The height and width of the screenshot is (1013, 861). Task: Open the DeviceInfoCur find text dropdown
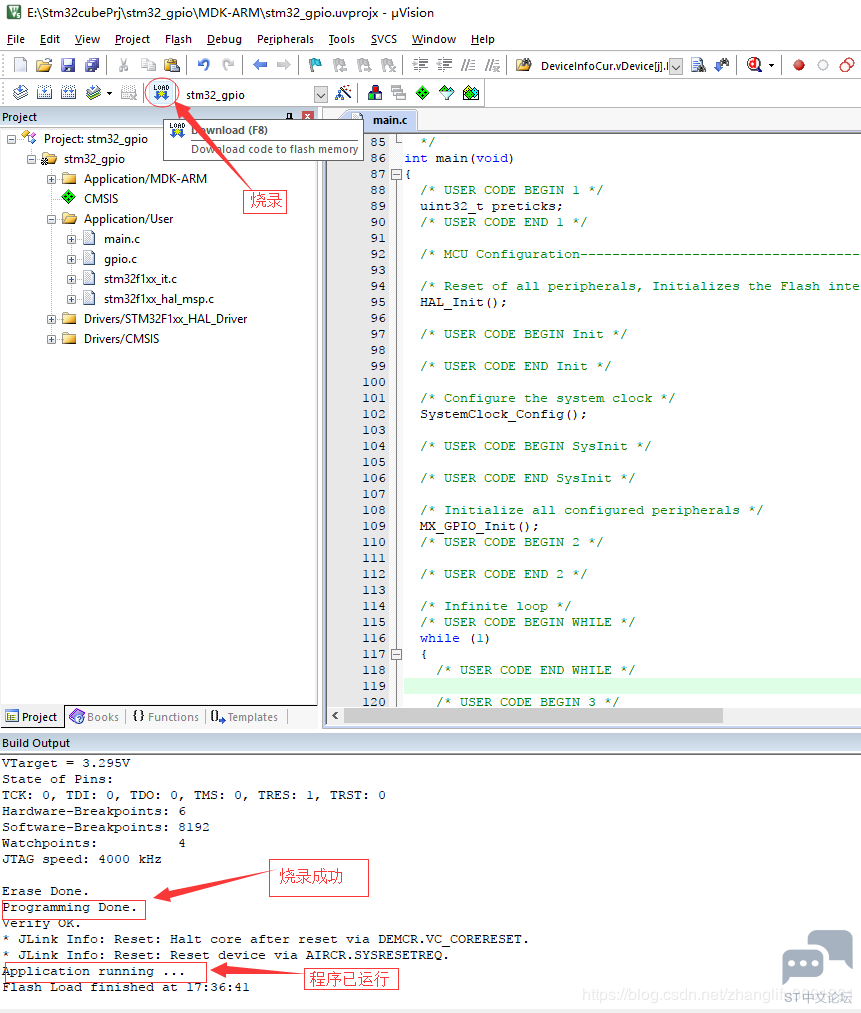point(676,67)
